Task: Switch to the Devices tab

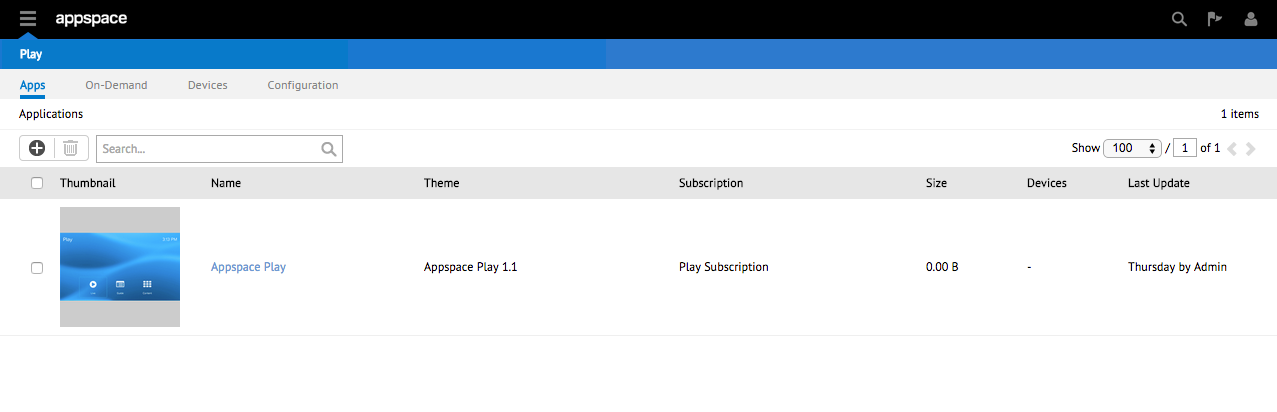Action: 207,85
